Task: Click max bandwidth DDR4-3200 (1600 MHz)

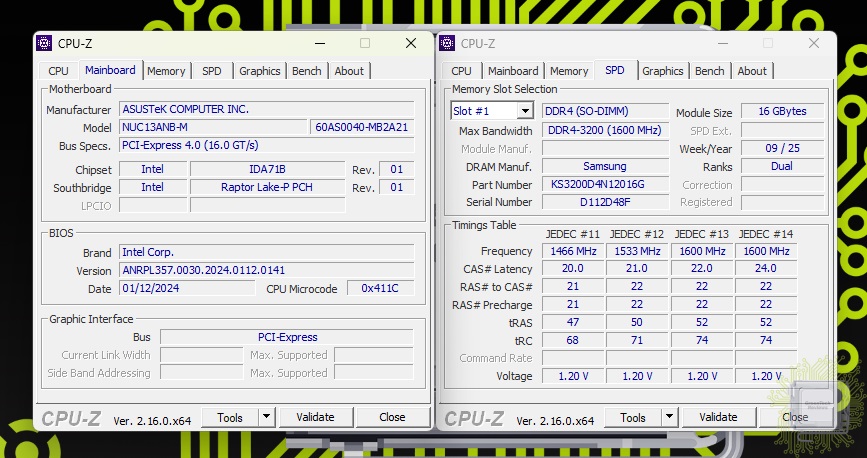Action: [x=605, y=131]
